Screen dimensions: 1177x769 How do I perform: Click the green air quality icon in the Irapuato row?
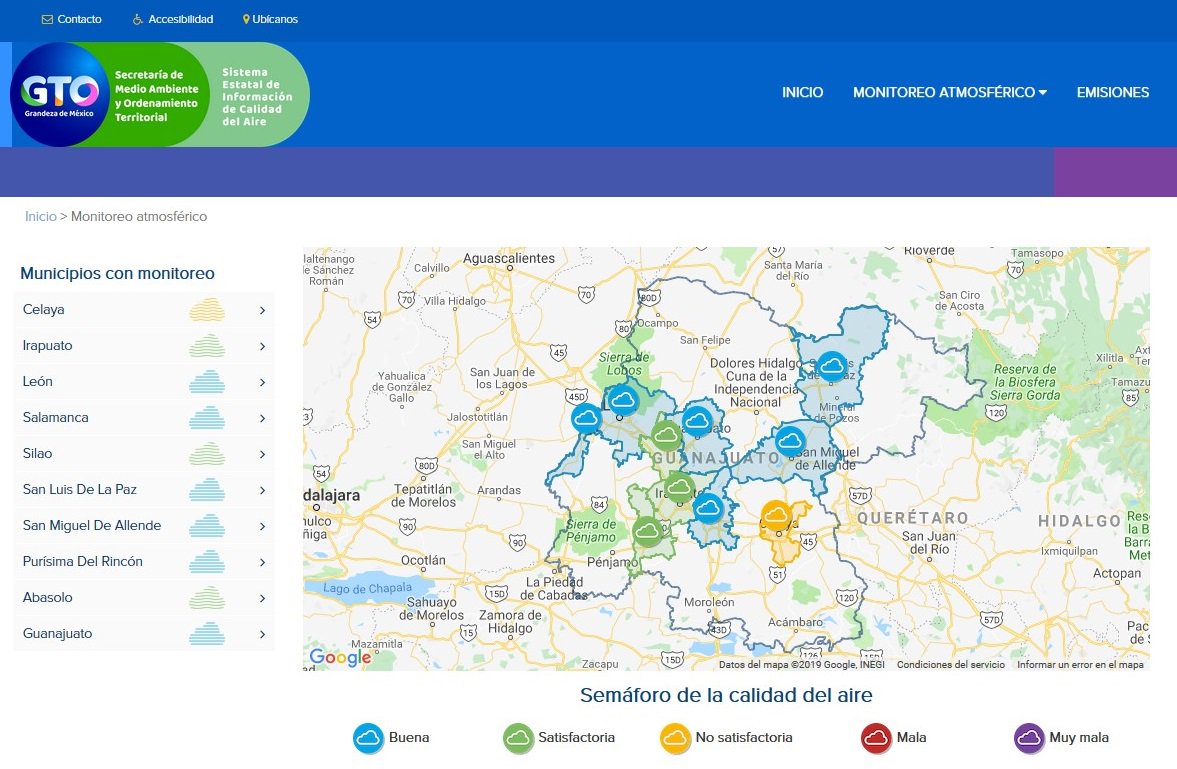point(207,345)
